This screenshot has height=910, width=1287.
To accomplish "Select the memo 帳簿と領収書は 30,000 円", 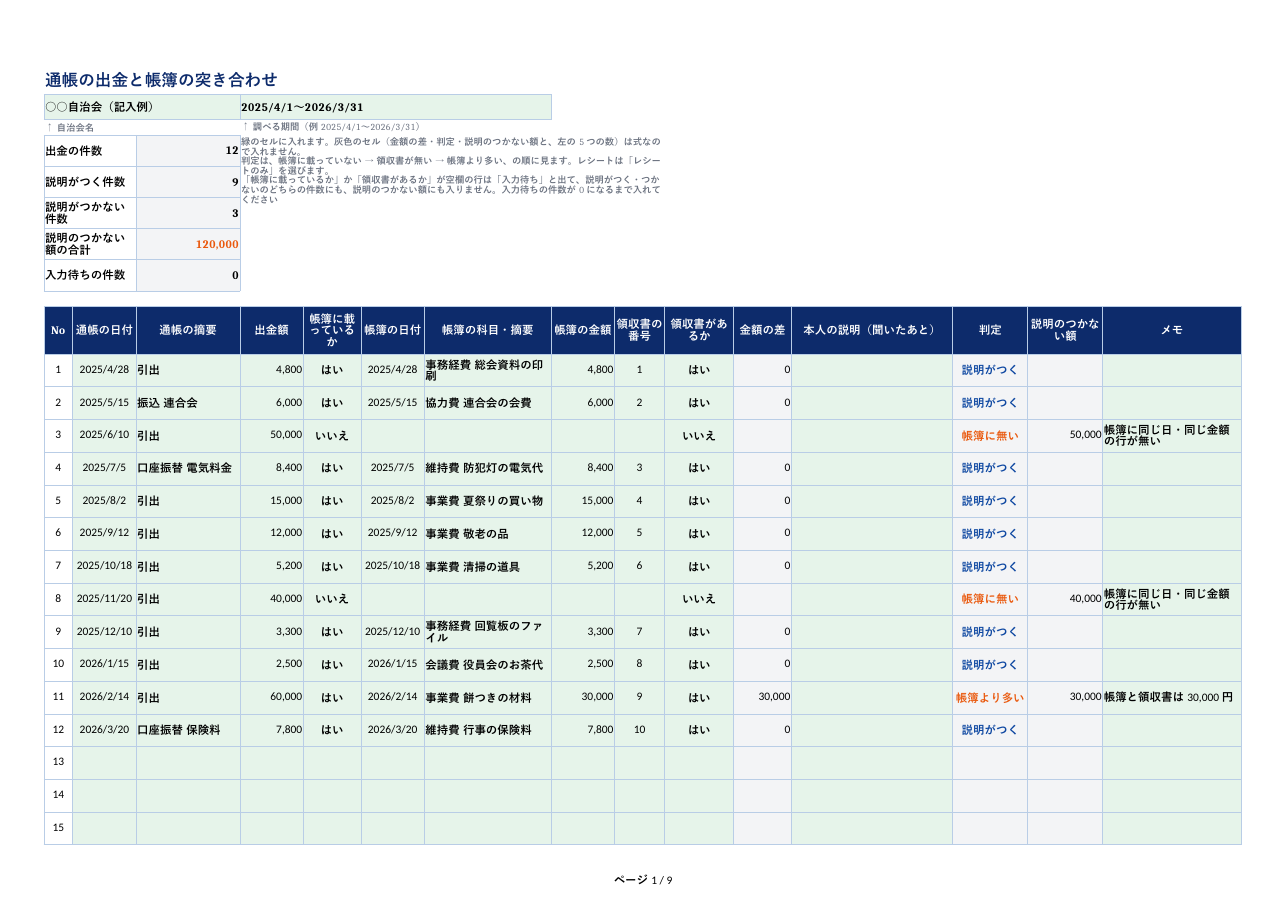I will click(x=1172, y=698).
